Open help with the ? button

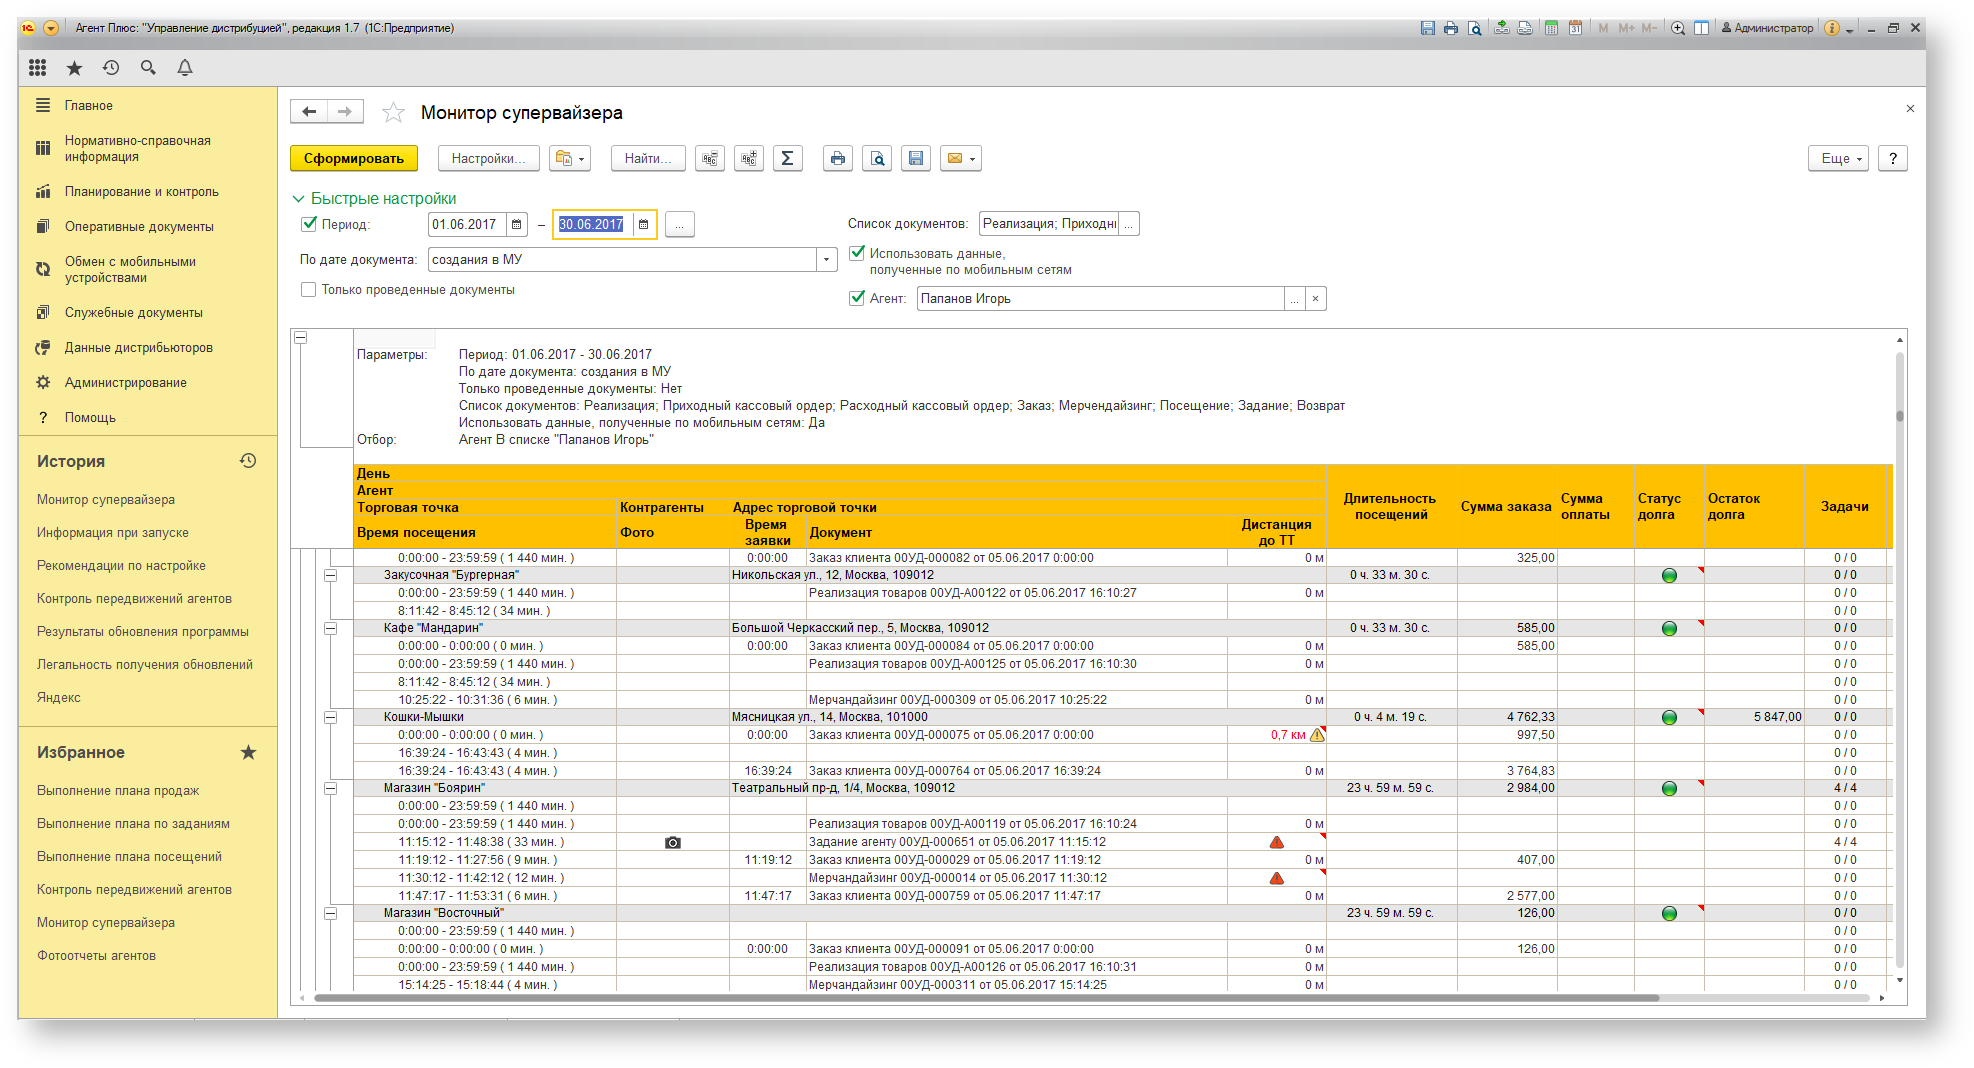[x=1892, y=158]
